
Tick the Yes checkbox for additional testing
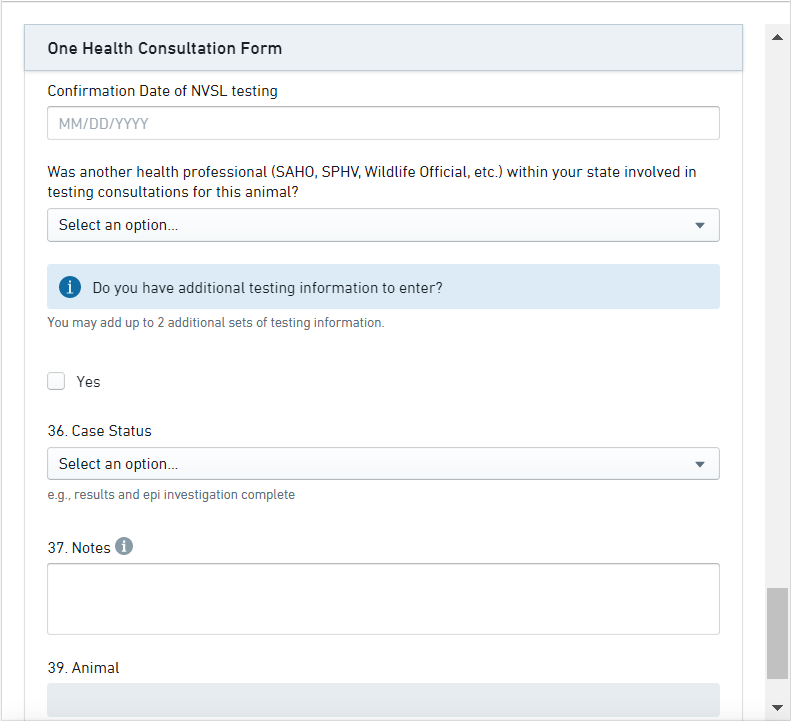pyautogui.click(x=57, y=381)
